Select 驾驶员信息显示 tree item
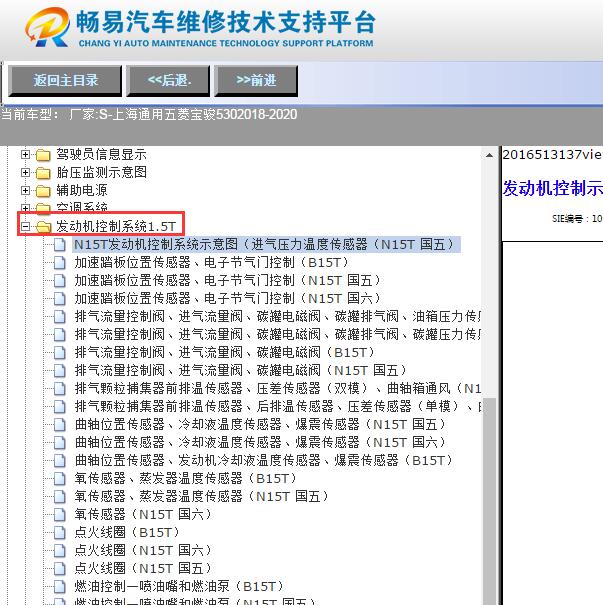The image size is (603, 605). tap(101, 154)
